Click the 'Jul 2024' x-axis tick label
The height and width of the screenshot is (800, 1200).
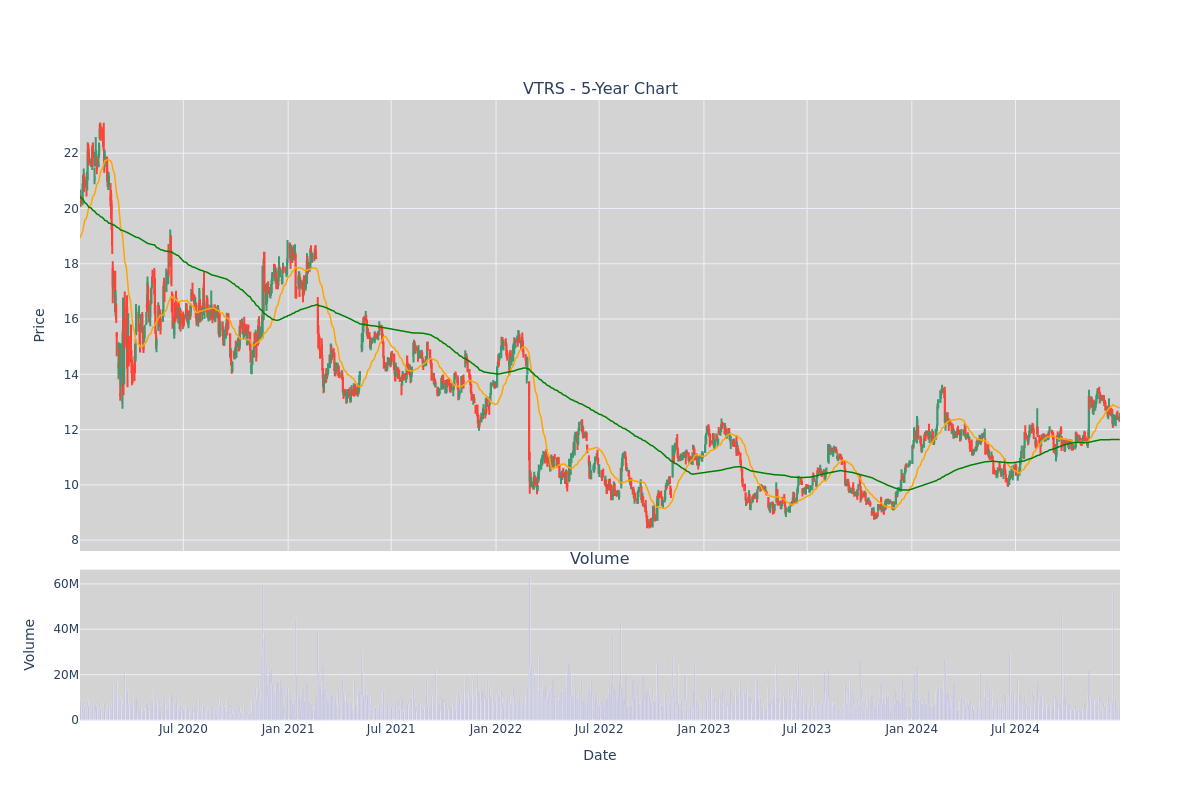(x=1015, y=729)
